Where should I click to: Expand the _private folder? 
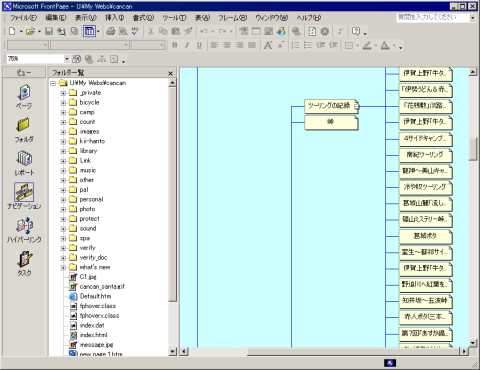point(63,93)
